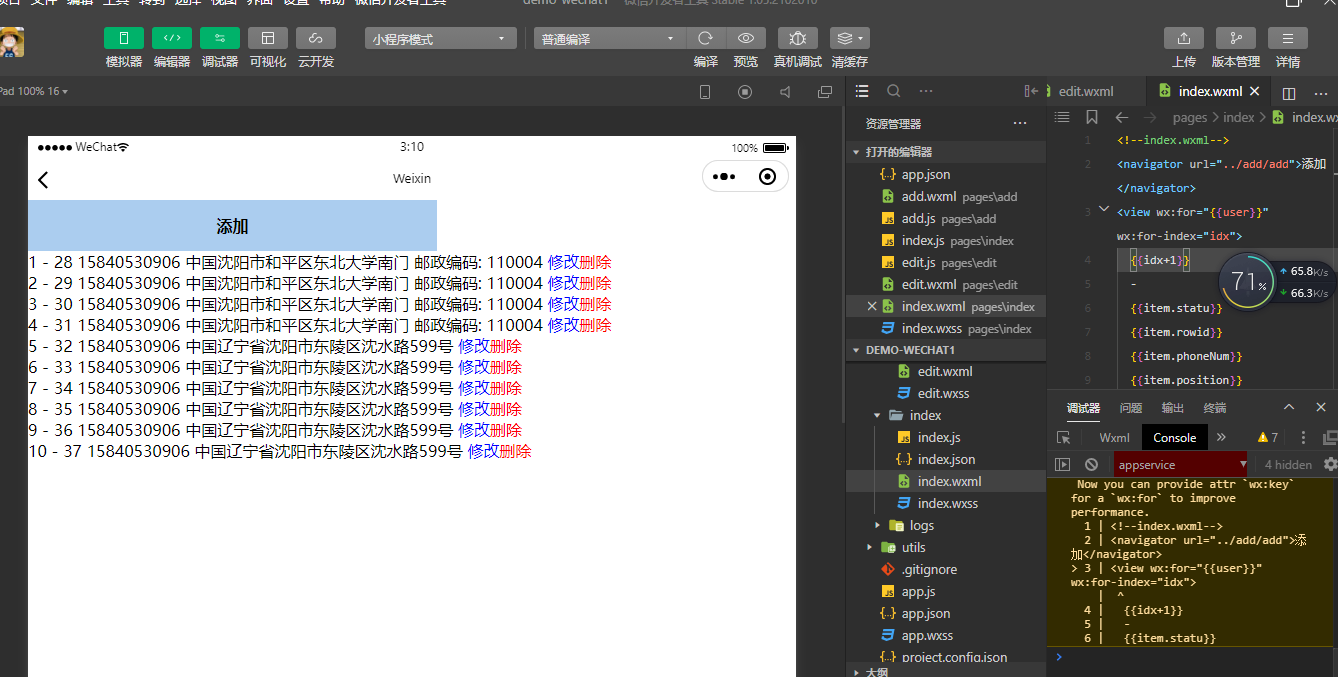
Task: Open index.wxss under the index folder
Action: click(947, 503)
